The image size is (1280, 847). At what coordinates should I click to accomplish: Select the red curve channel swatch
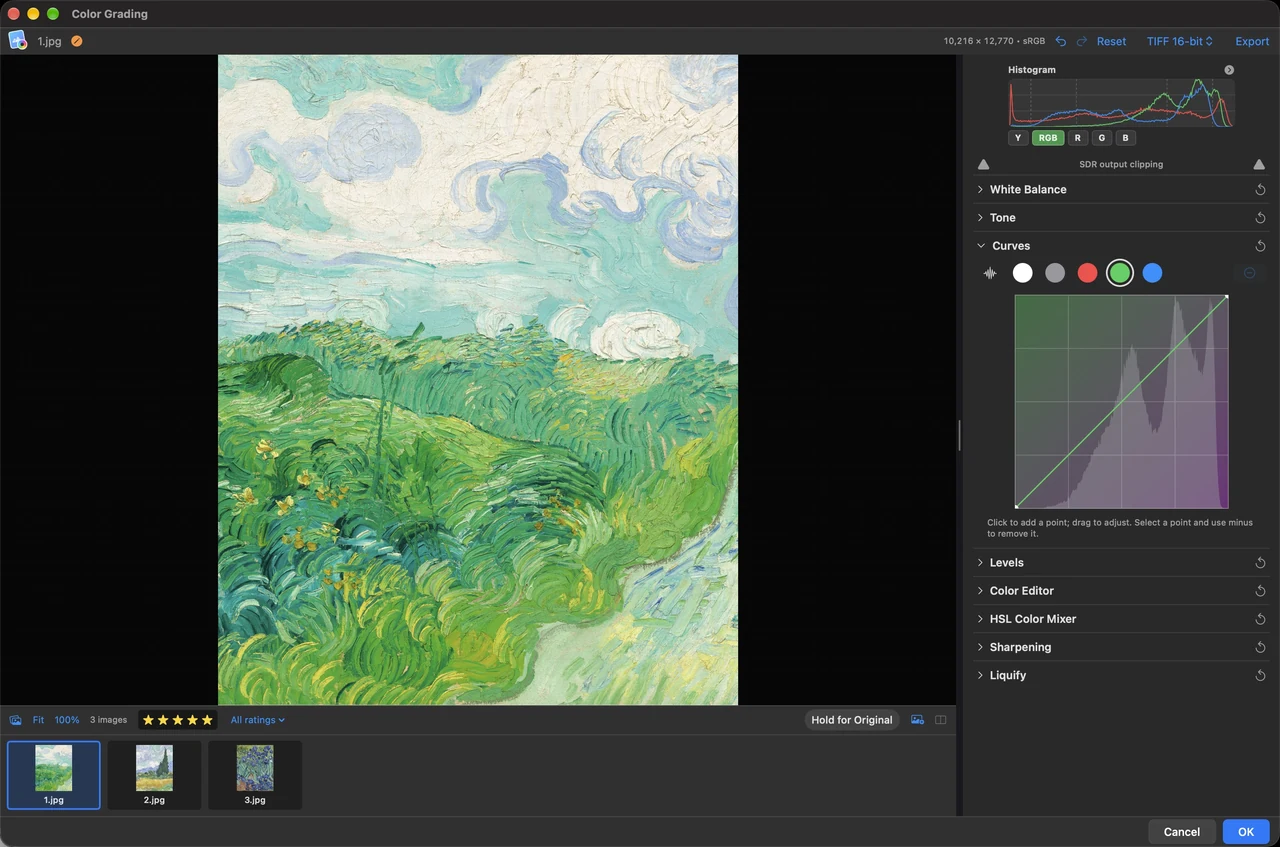coord(1087,273)
